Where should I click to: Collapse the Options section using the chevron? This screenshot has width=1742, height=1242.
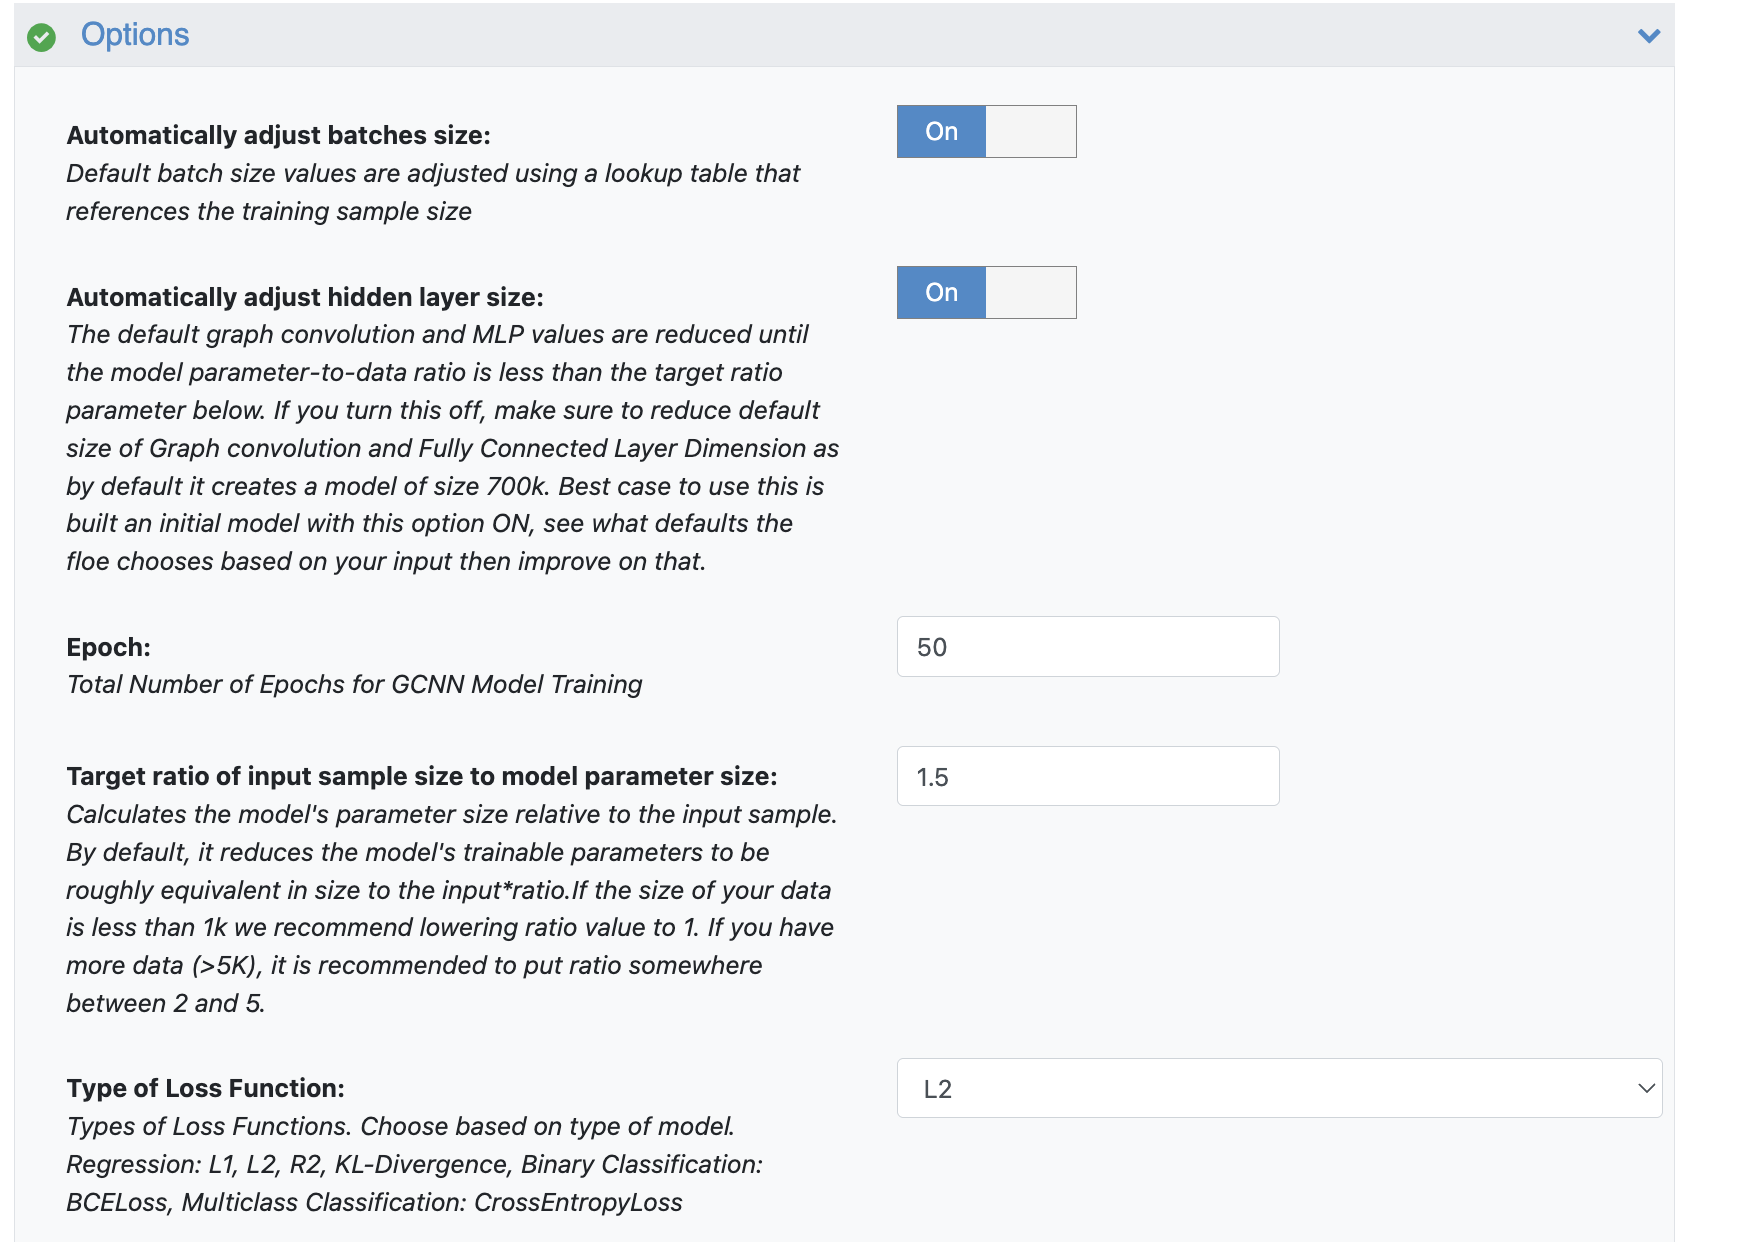coord(1648,36)
